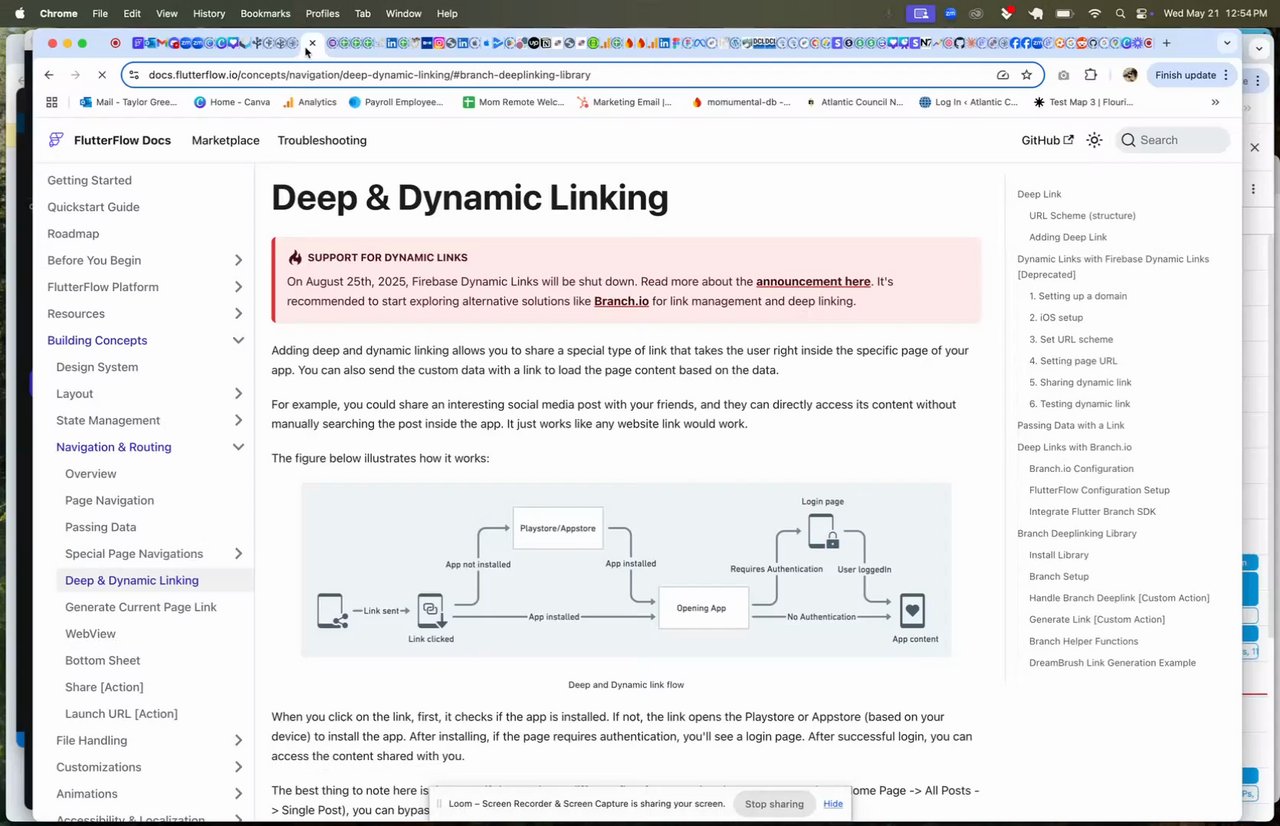Click the battery icon in the menu bar
The image size is (1280, 826).
(1064, 14)
